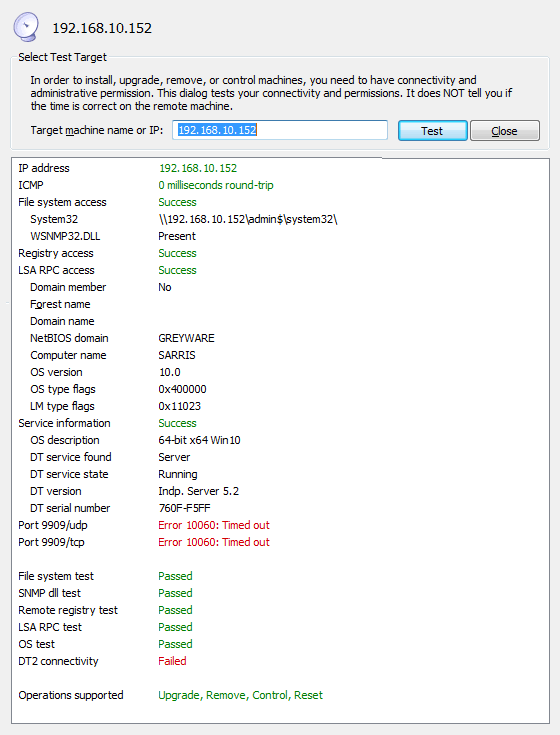Click the DT service state 'Running' value
The height and width of the screenshot is (735, 560).
point(178,474)
